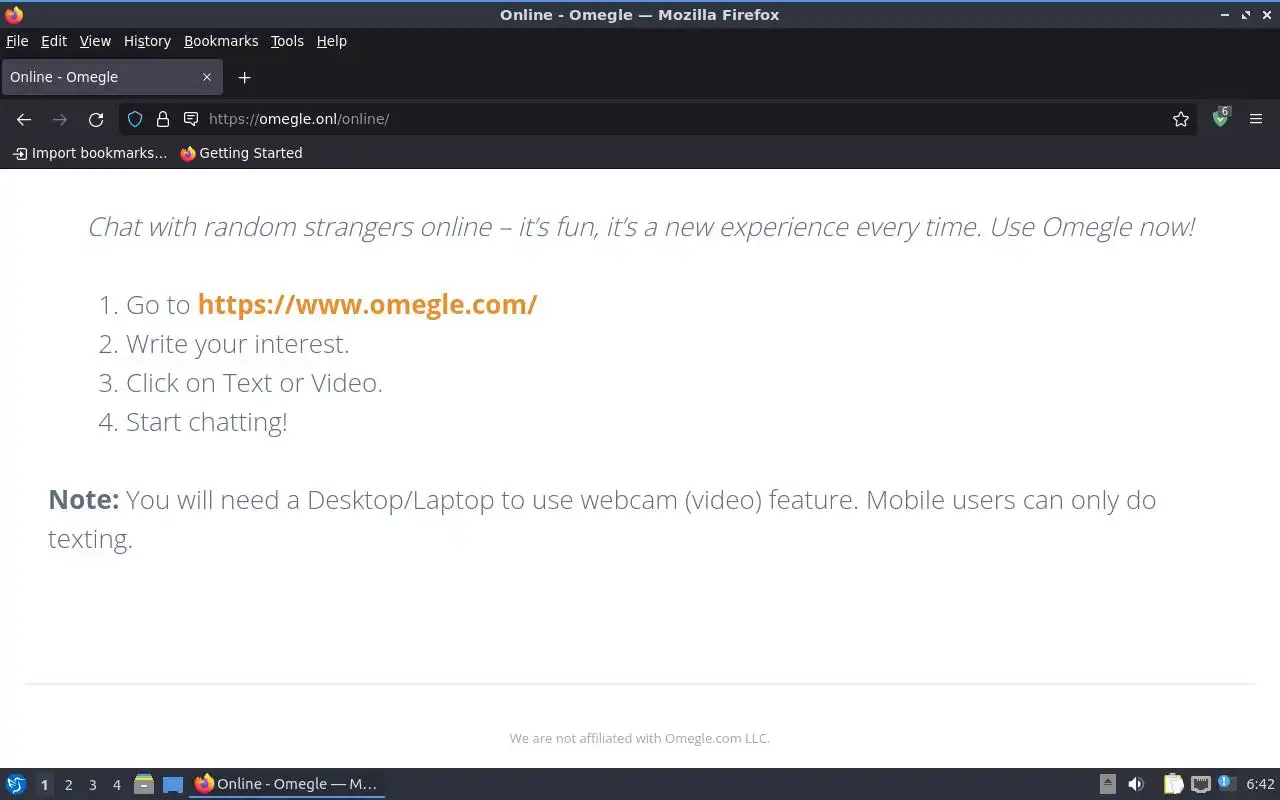Viewport: 1280px width, 800px height.
Task: Minimize the Firefox window
Action: [x=1225, y=15]
